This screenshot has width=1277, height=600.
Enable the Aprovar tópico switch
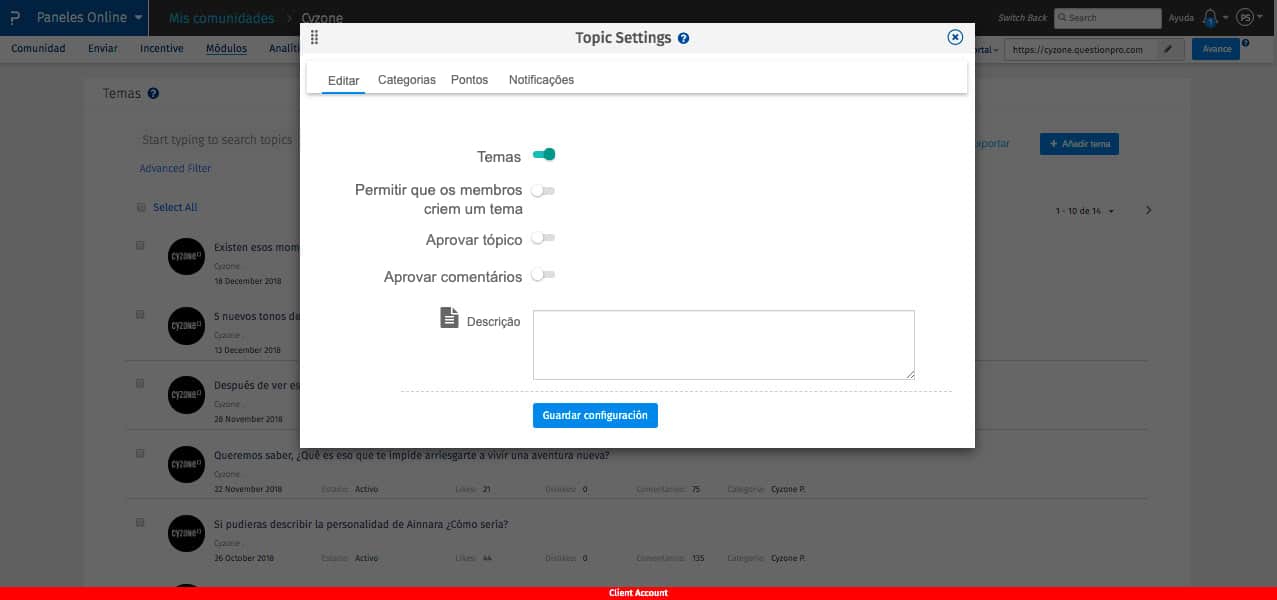coord(543,239)
